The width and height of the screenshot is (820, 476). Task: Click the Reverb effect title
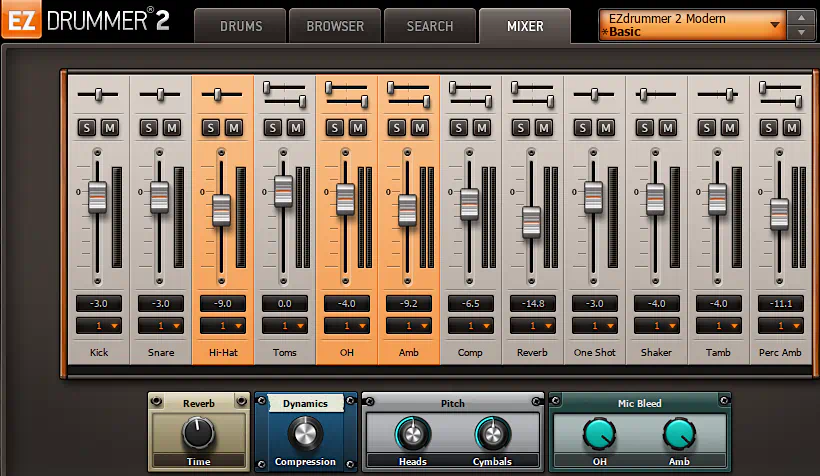tap(199, 403)
